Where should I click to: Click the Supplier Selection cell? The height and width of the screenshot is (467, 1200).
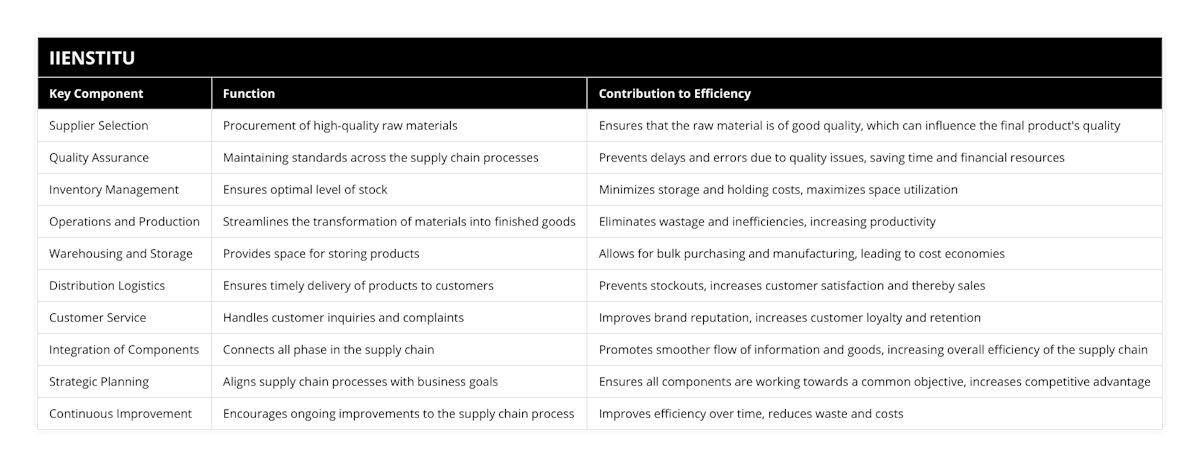pos(98,126)
